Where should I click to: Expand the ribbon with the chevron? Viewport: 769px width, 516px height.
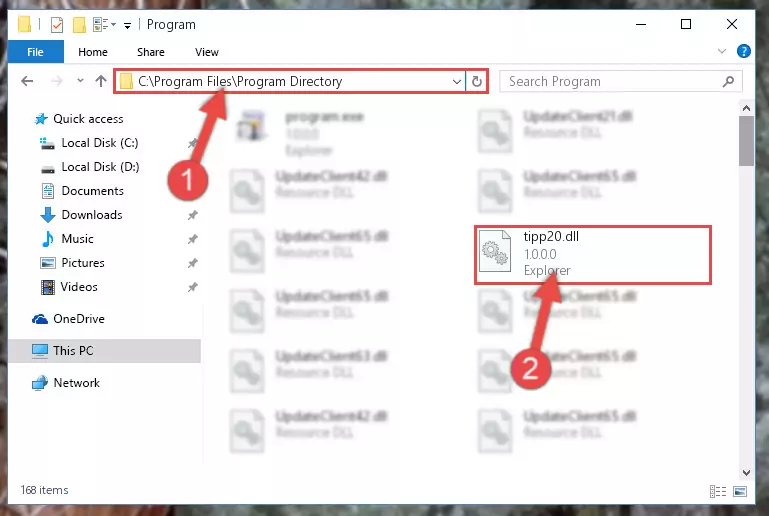(x=722, y=51)
